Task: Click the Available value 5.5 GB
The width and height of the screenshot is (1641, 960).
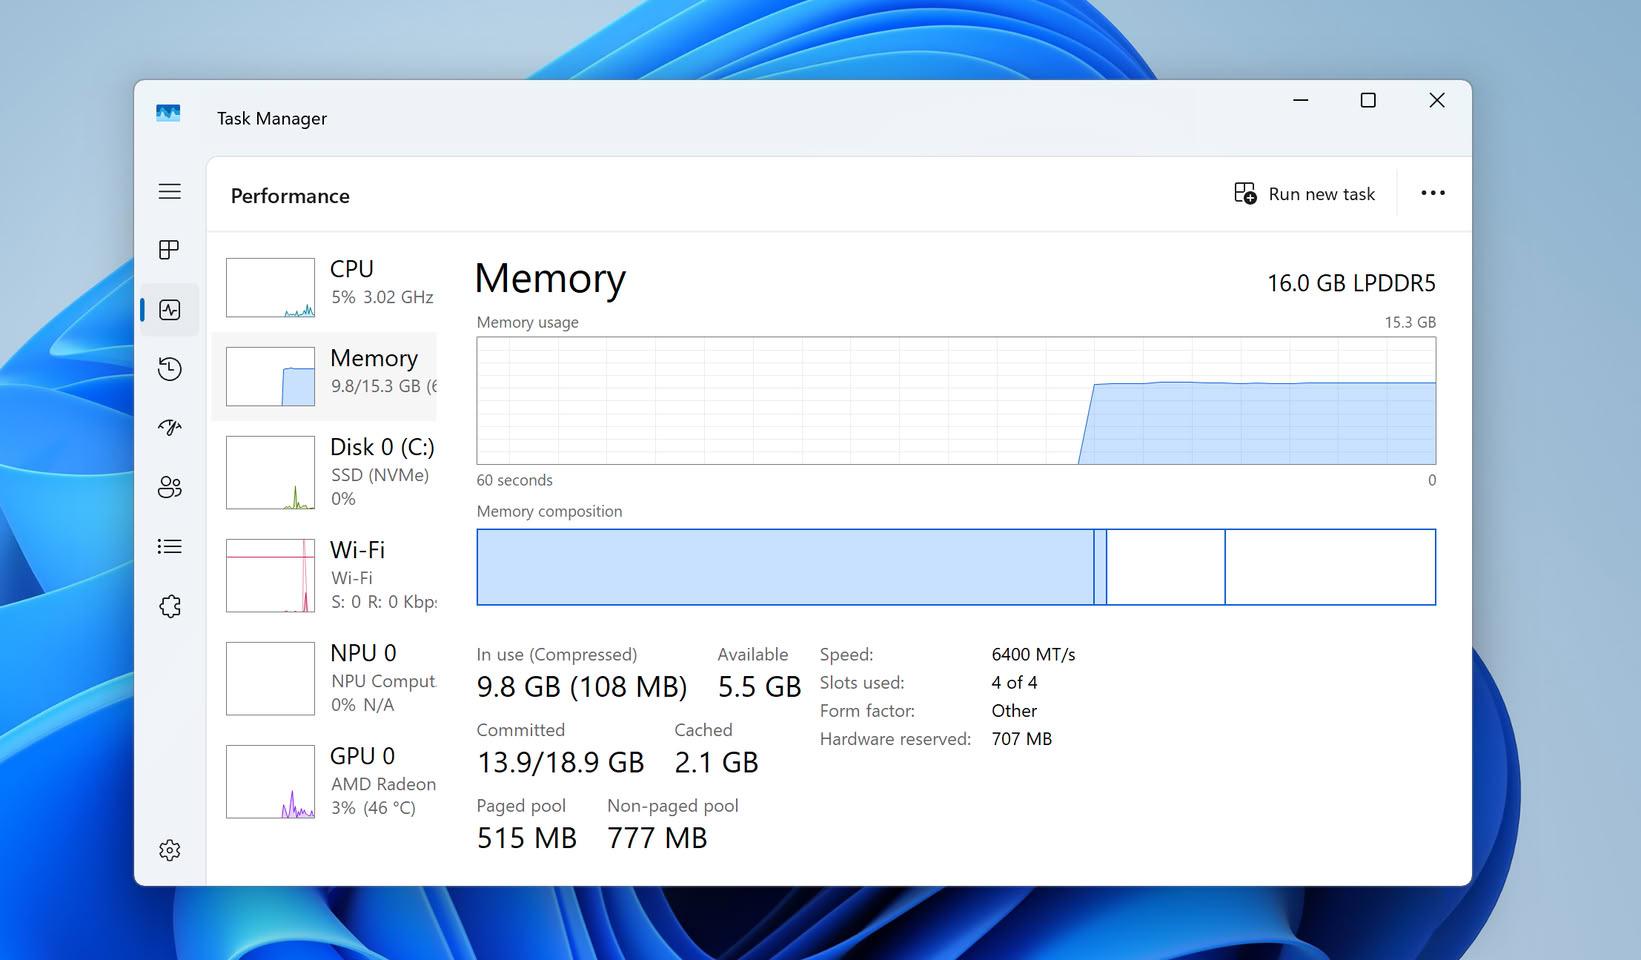Action: pyautogui.click(x=760, y=687)
